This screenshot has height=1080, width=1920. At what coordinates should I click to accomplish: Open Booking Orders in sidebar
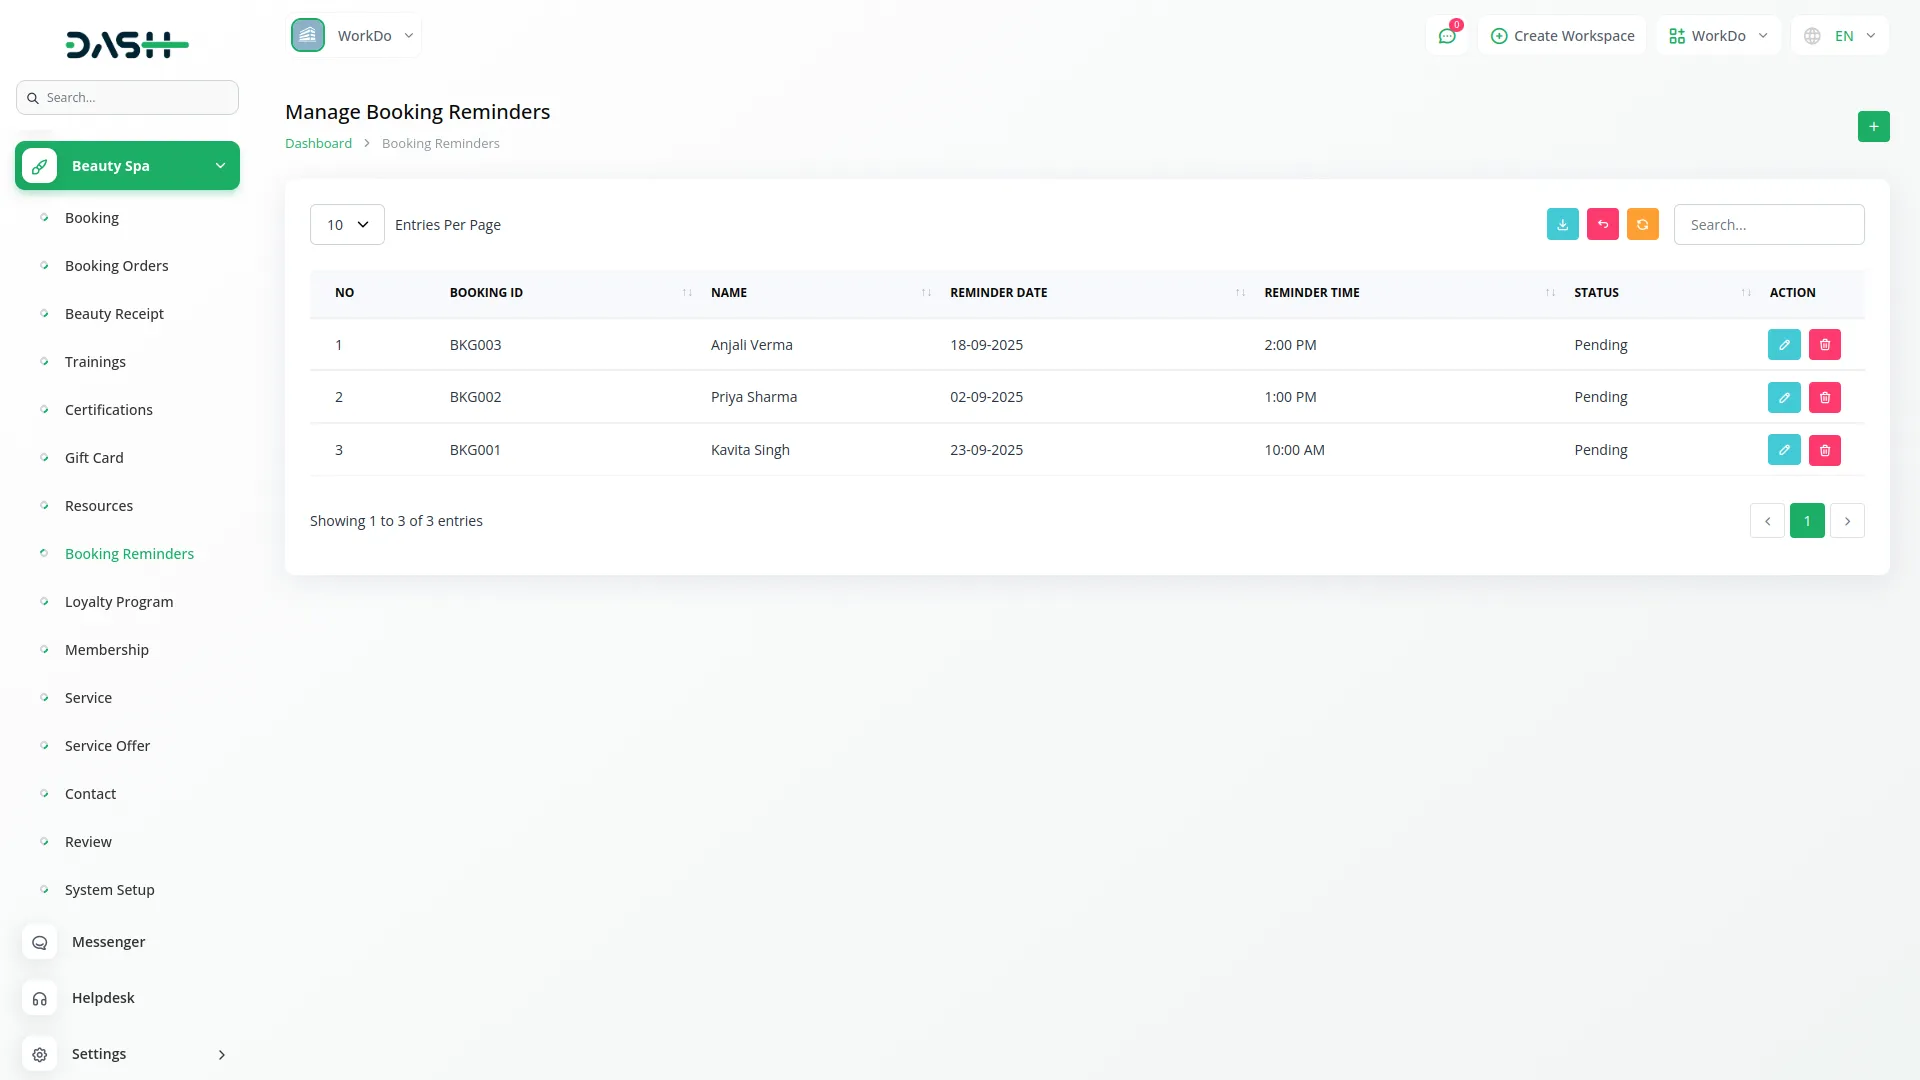(x=116, y=266)
